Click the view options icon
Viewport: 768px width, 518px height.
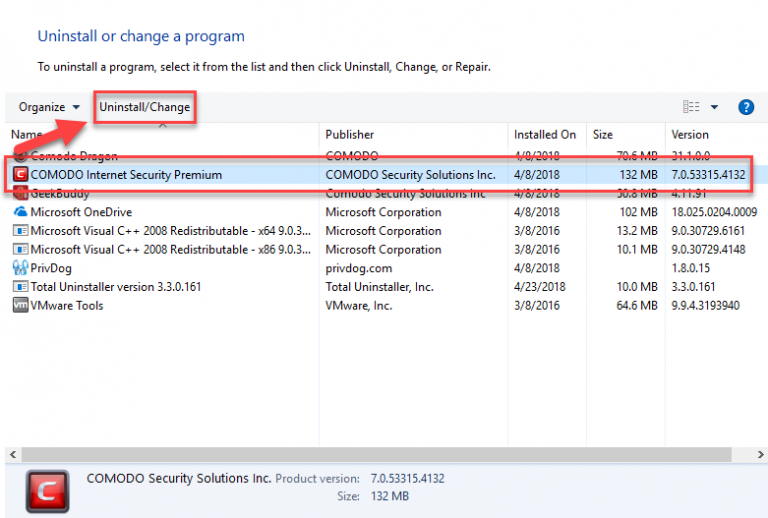point(691,107)
